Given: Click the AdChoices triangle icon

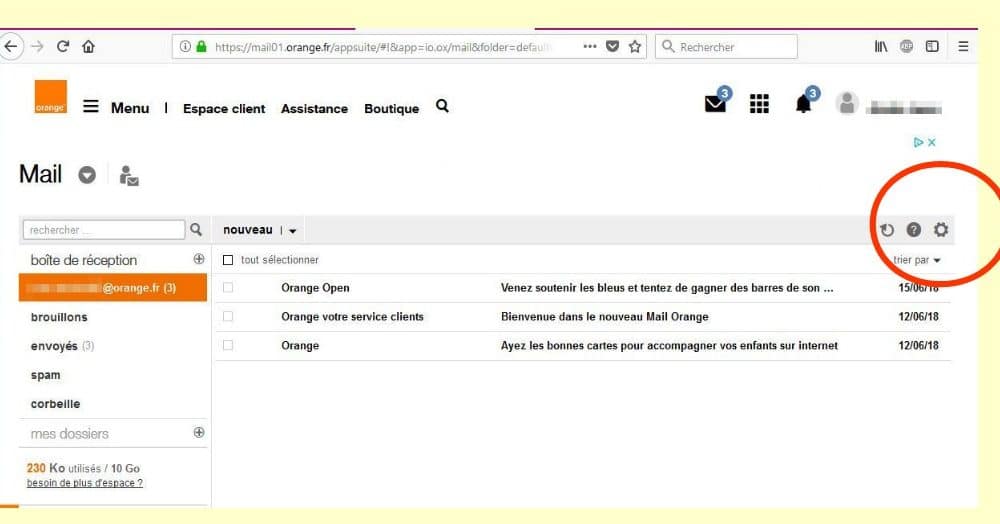Looking at the screenshot, I should tap(918, 142).
